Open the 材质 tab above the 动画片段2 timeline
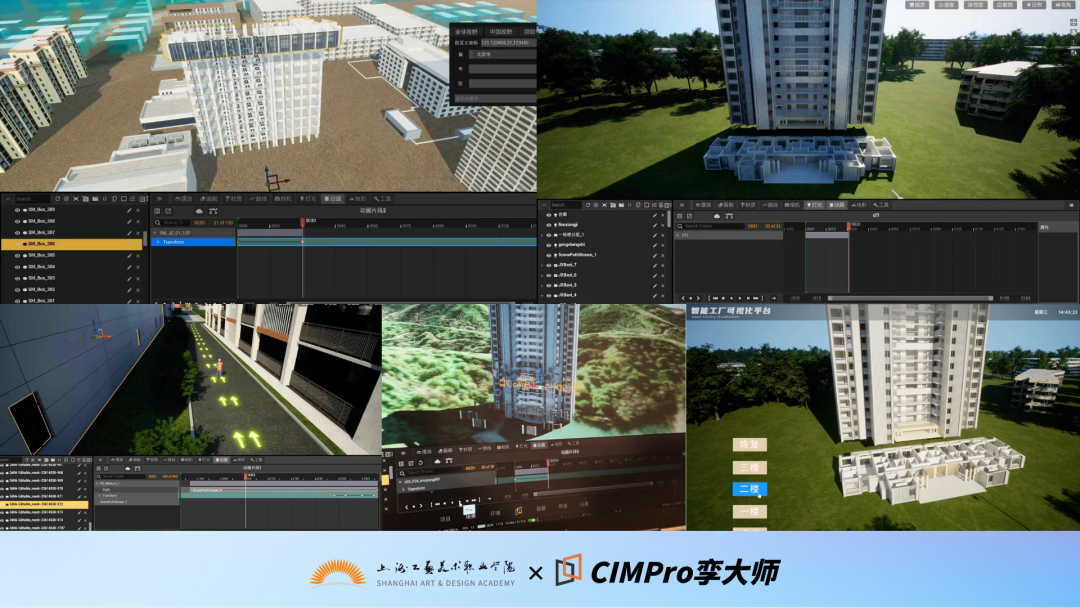The width and height of the screenshot is (1080, 608). tap(233, 199)
